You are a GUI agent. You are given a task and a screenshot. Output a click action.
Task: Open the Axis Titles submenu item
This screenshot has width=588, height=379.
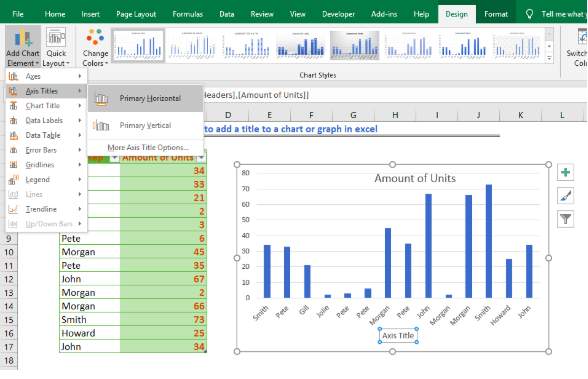tap(46, 91)
